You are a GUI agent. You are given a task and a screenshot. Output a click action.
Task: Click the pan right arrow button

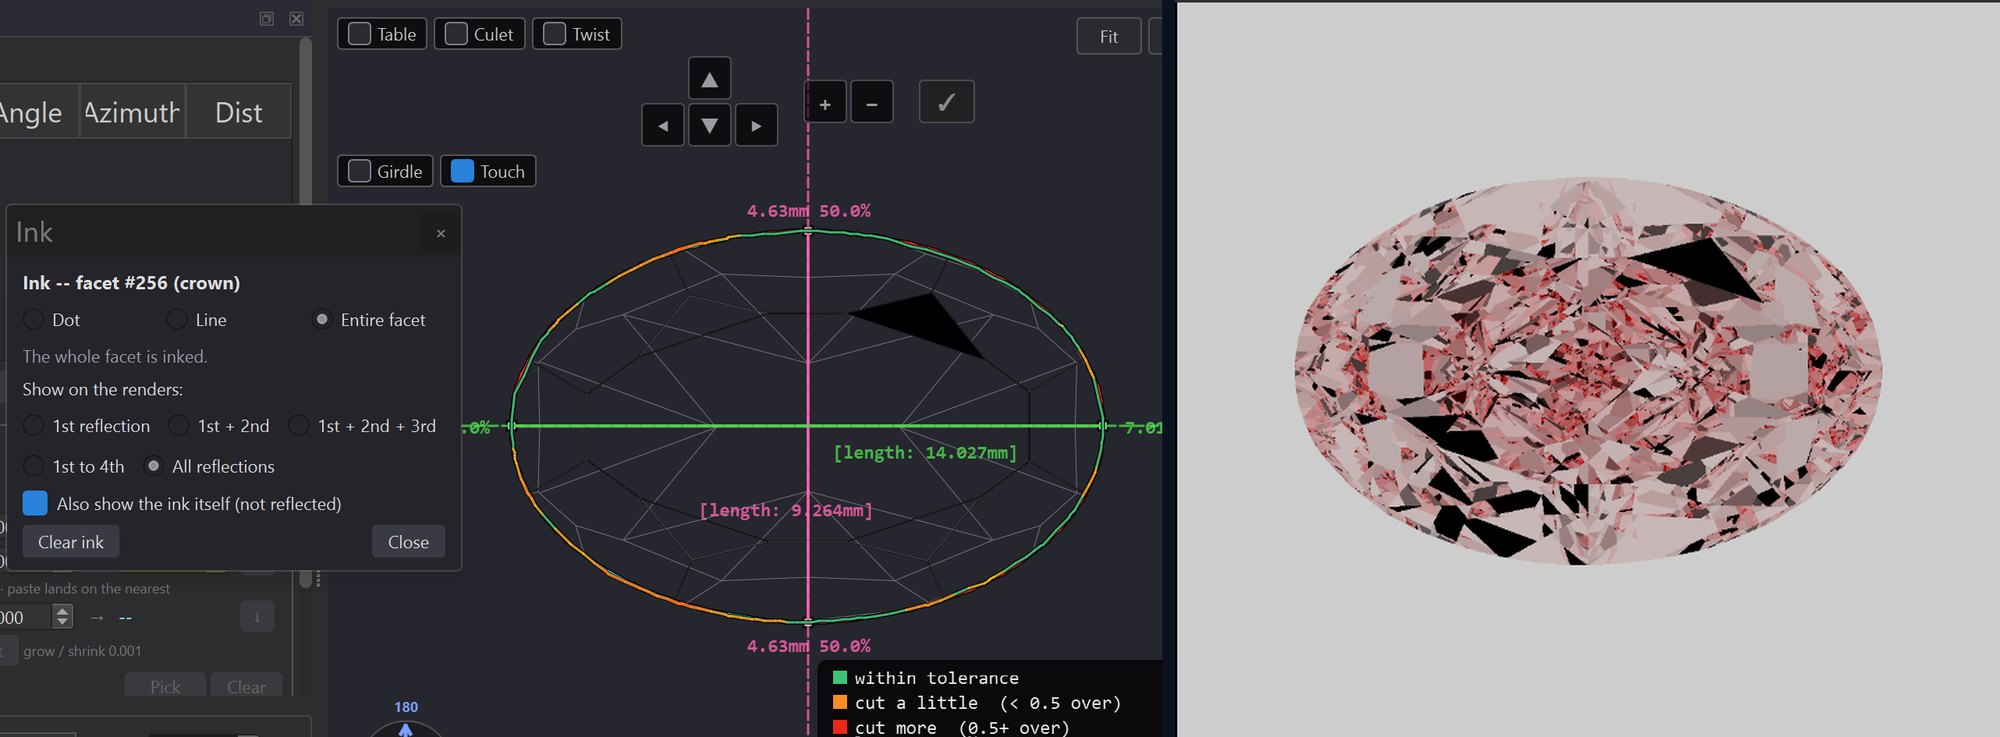pos(756,125)
